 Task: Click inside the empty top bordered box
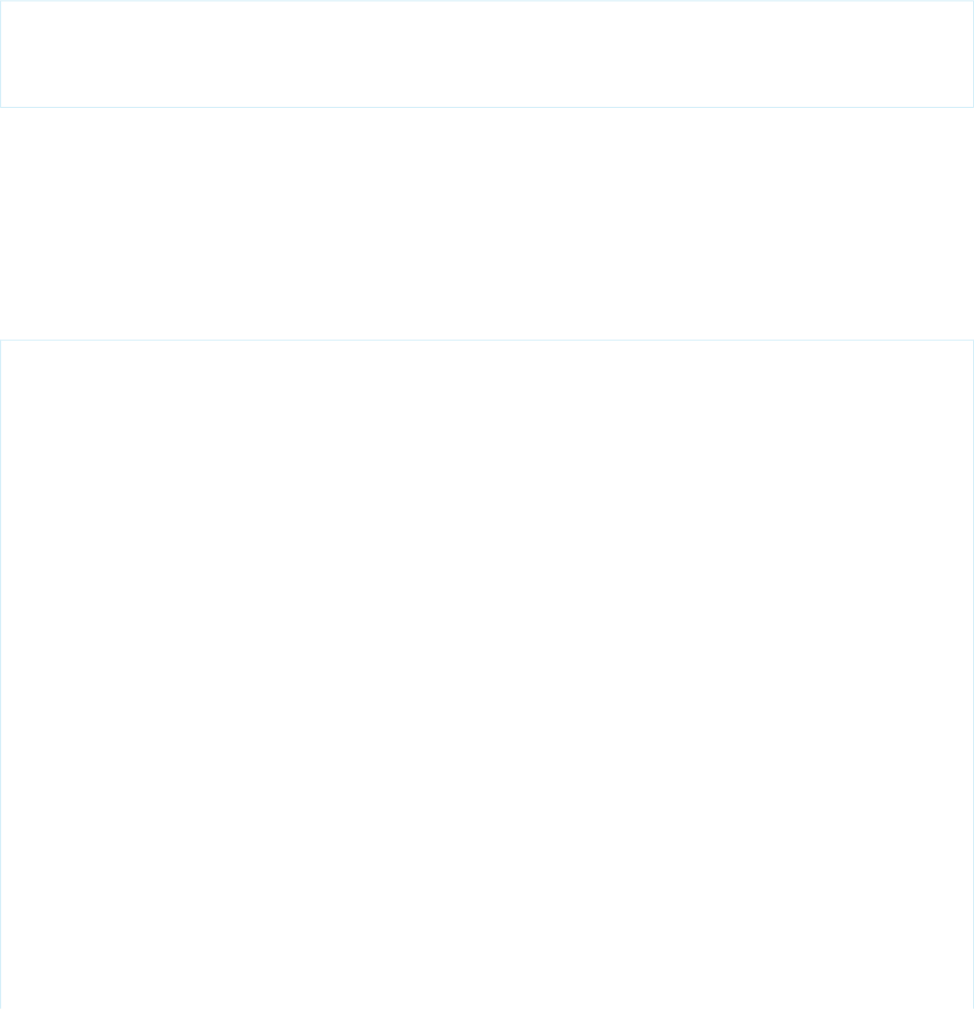(x=487, y=54)
